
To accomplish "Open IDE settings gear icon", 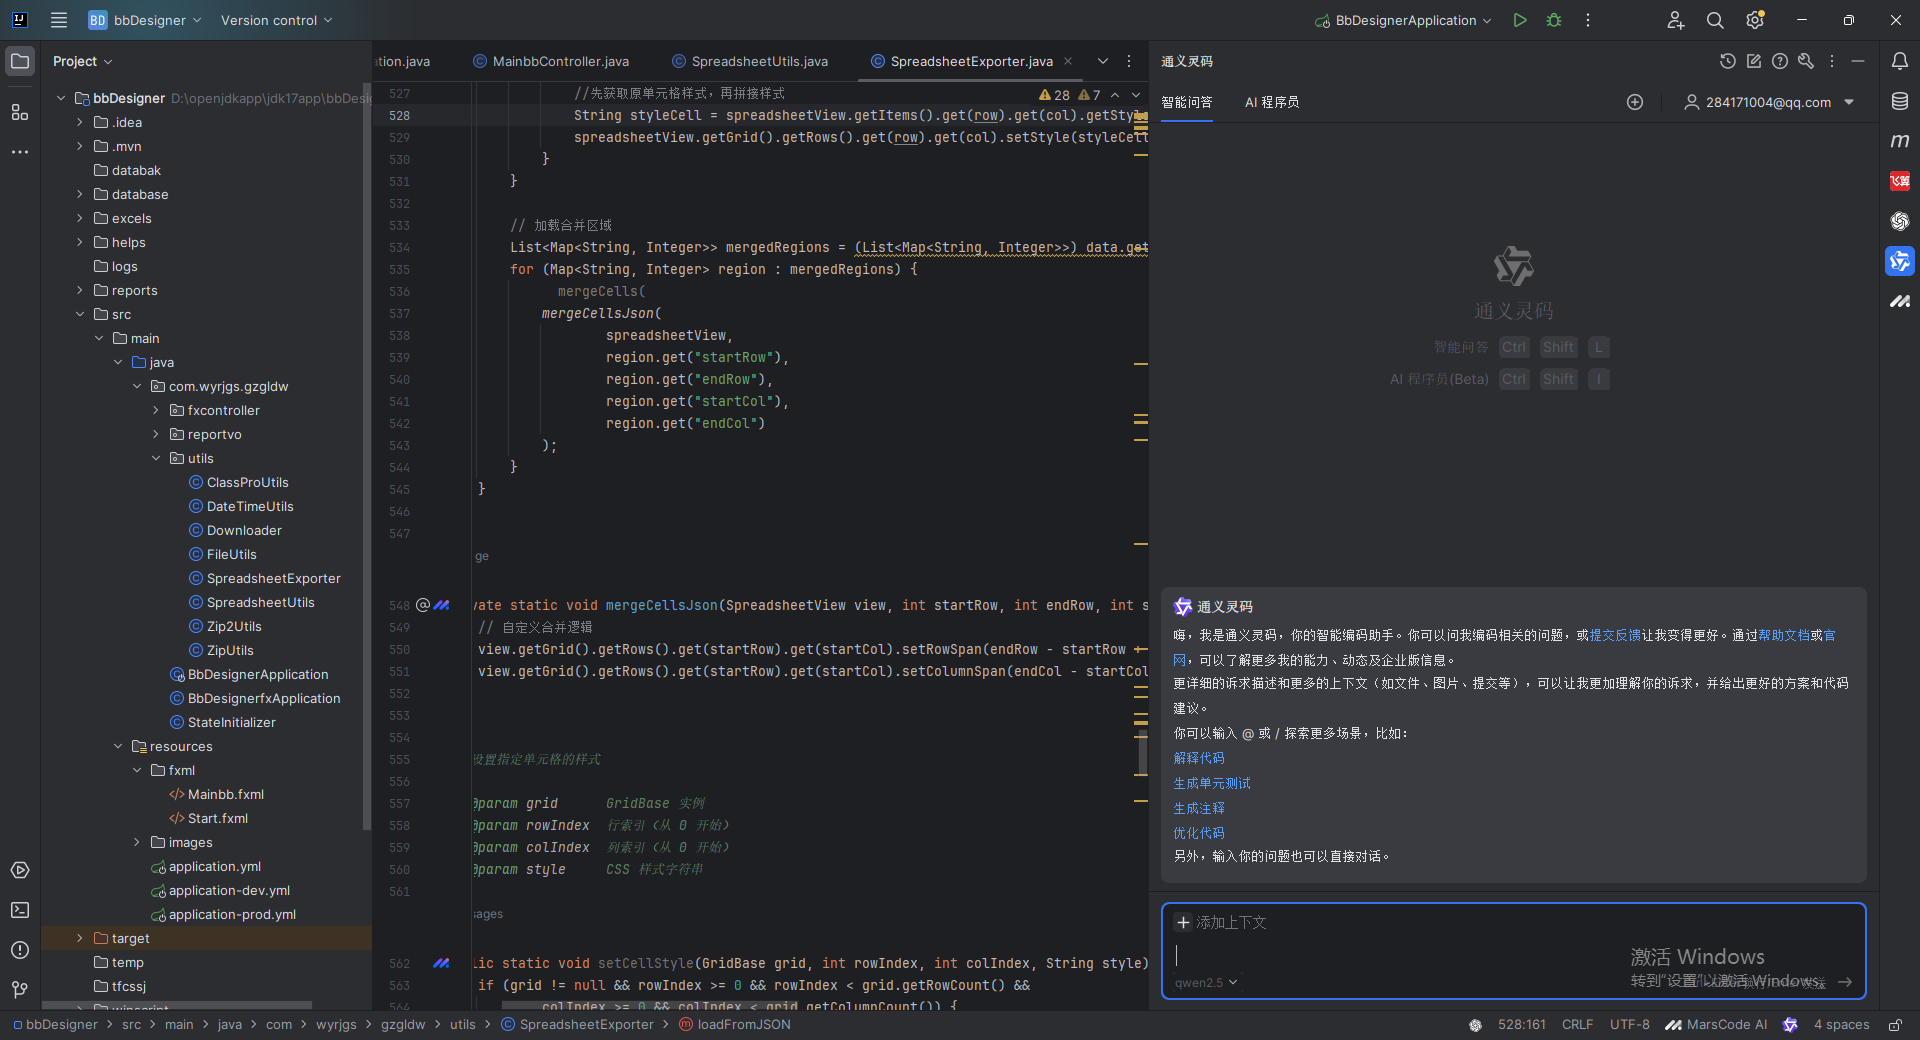I will tap(1755, 20).
